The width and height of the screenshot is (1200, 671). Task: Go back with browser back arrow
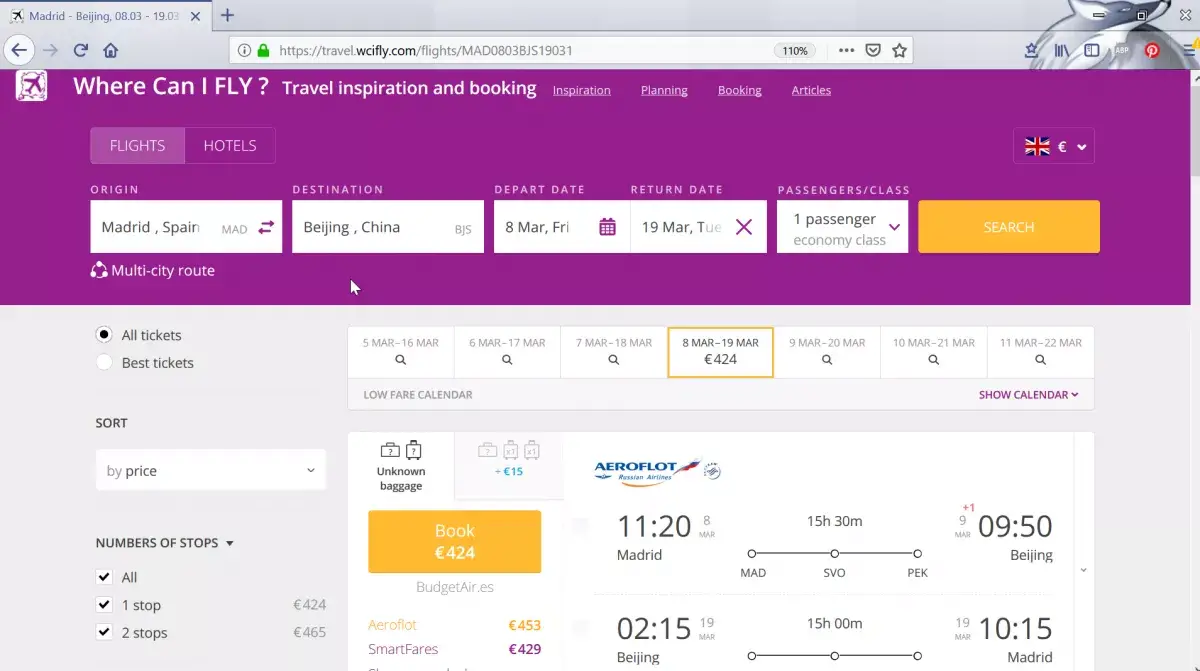pyautogui.click(x=19, y=50)
